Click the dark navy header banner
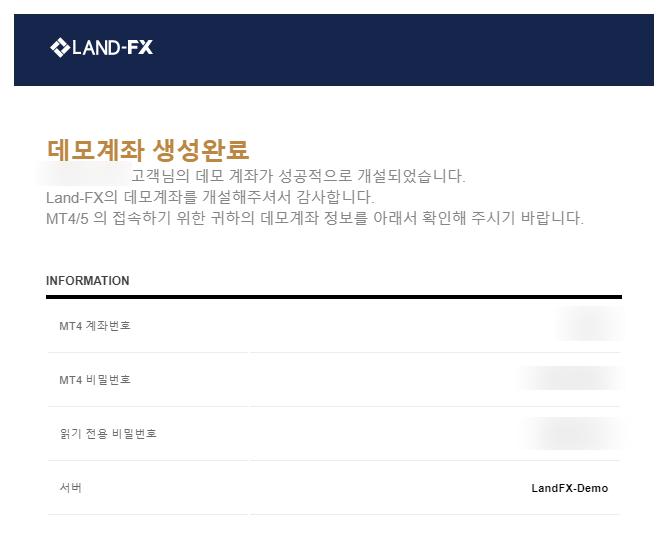 [334, 50]
